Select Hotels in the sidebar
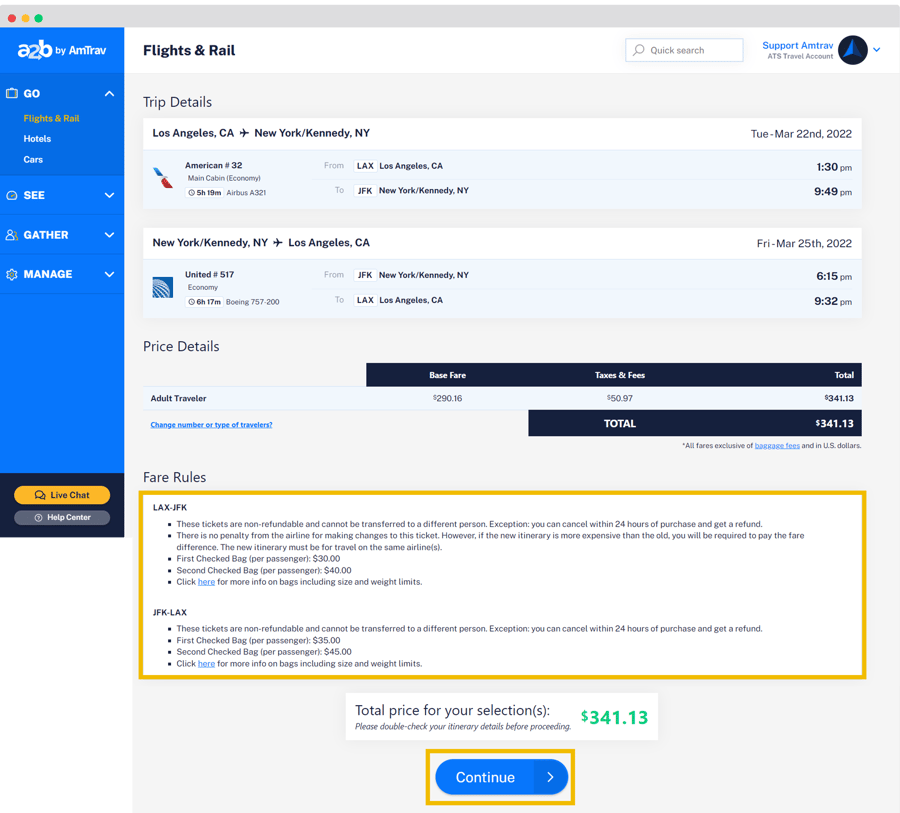 pos(37,139)
